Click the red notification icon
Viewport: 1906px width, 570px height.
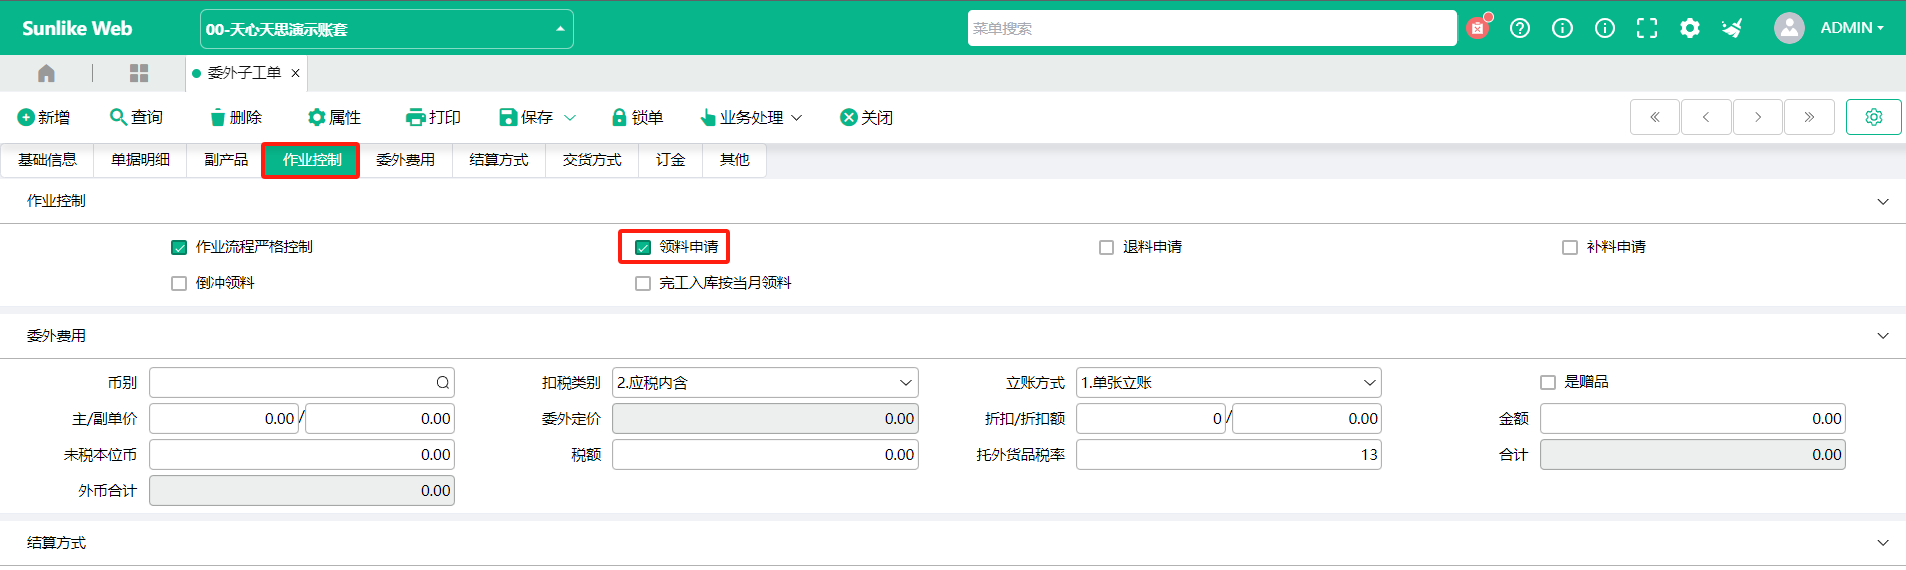pyautogui.click(x=1477, y=28)
